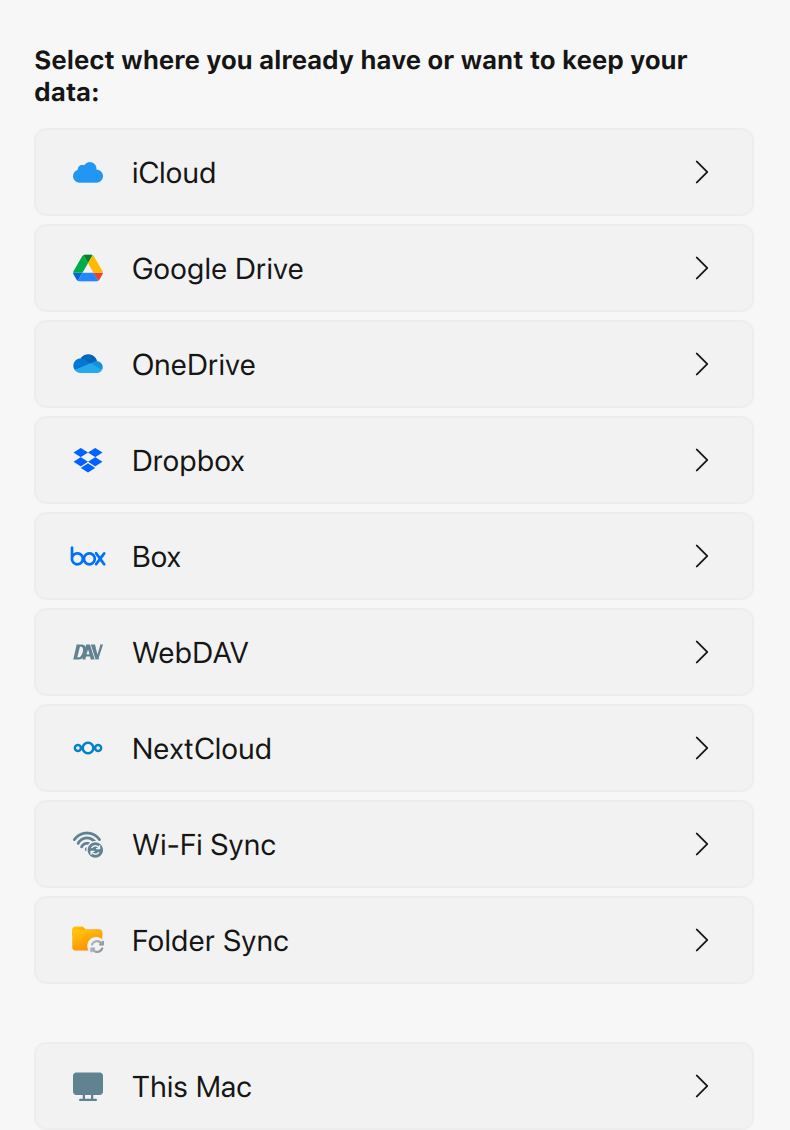Choose the Wi-Fi Sync label text
Viewport: 790px width, 1130px height.
tap(204, 845)
